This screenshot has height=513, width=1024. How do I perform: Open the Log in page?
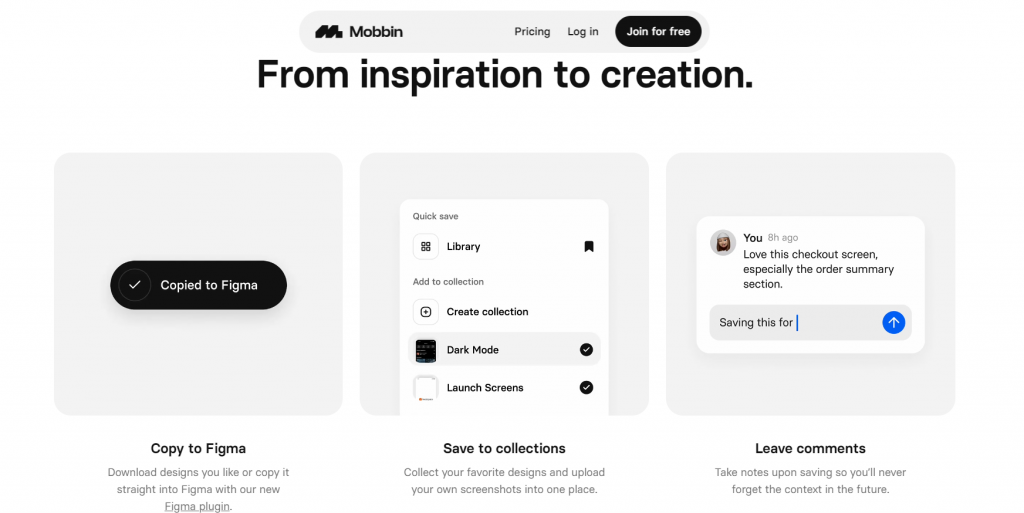coord(583,31)
